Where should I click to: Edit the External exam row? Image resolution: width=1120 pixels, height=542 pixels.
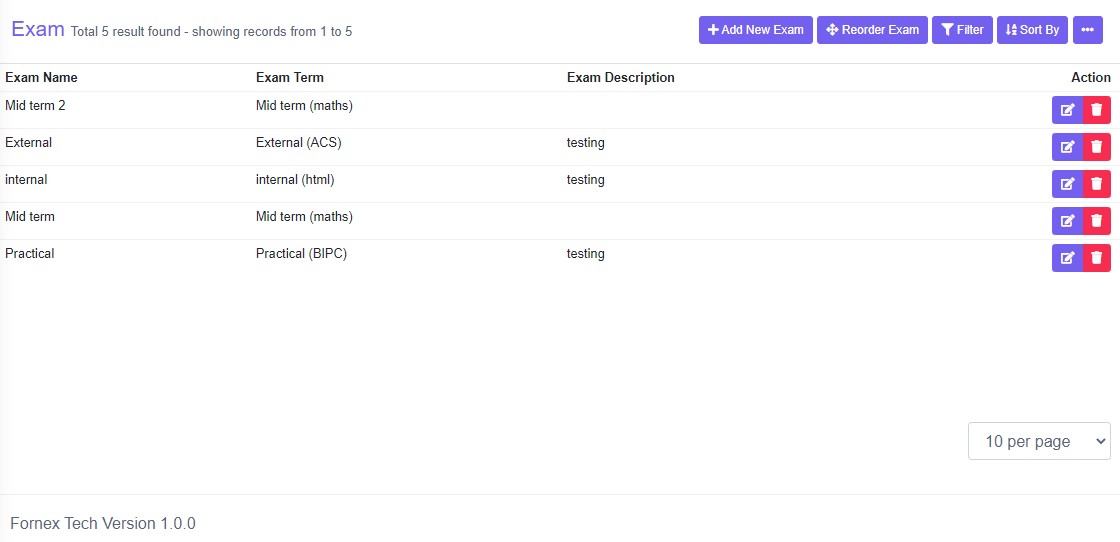click(1067, 147)
